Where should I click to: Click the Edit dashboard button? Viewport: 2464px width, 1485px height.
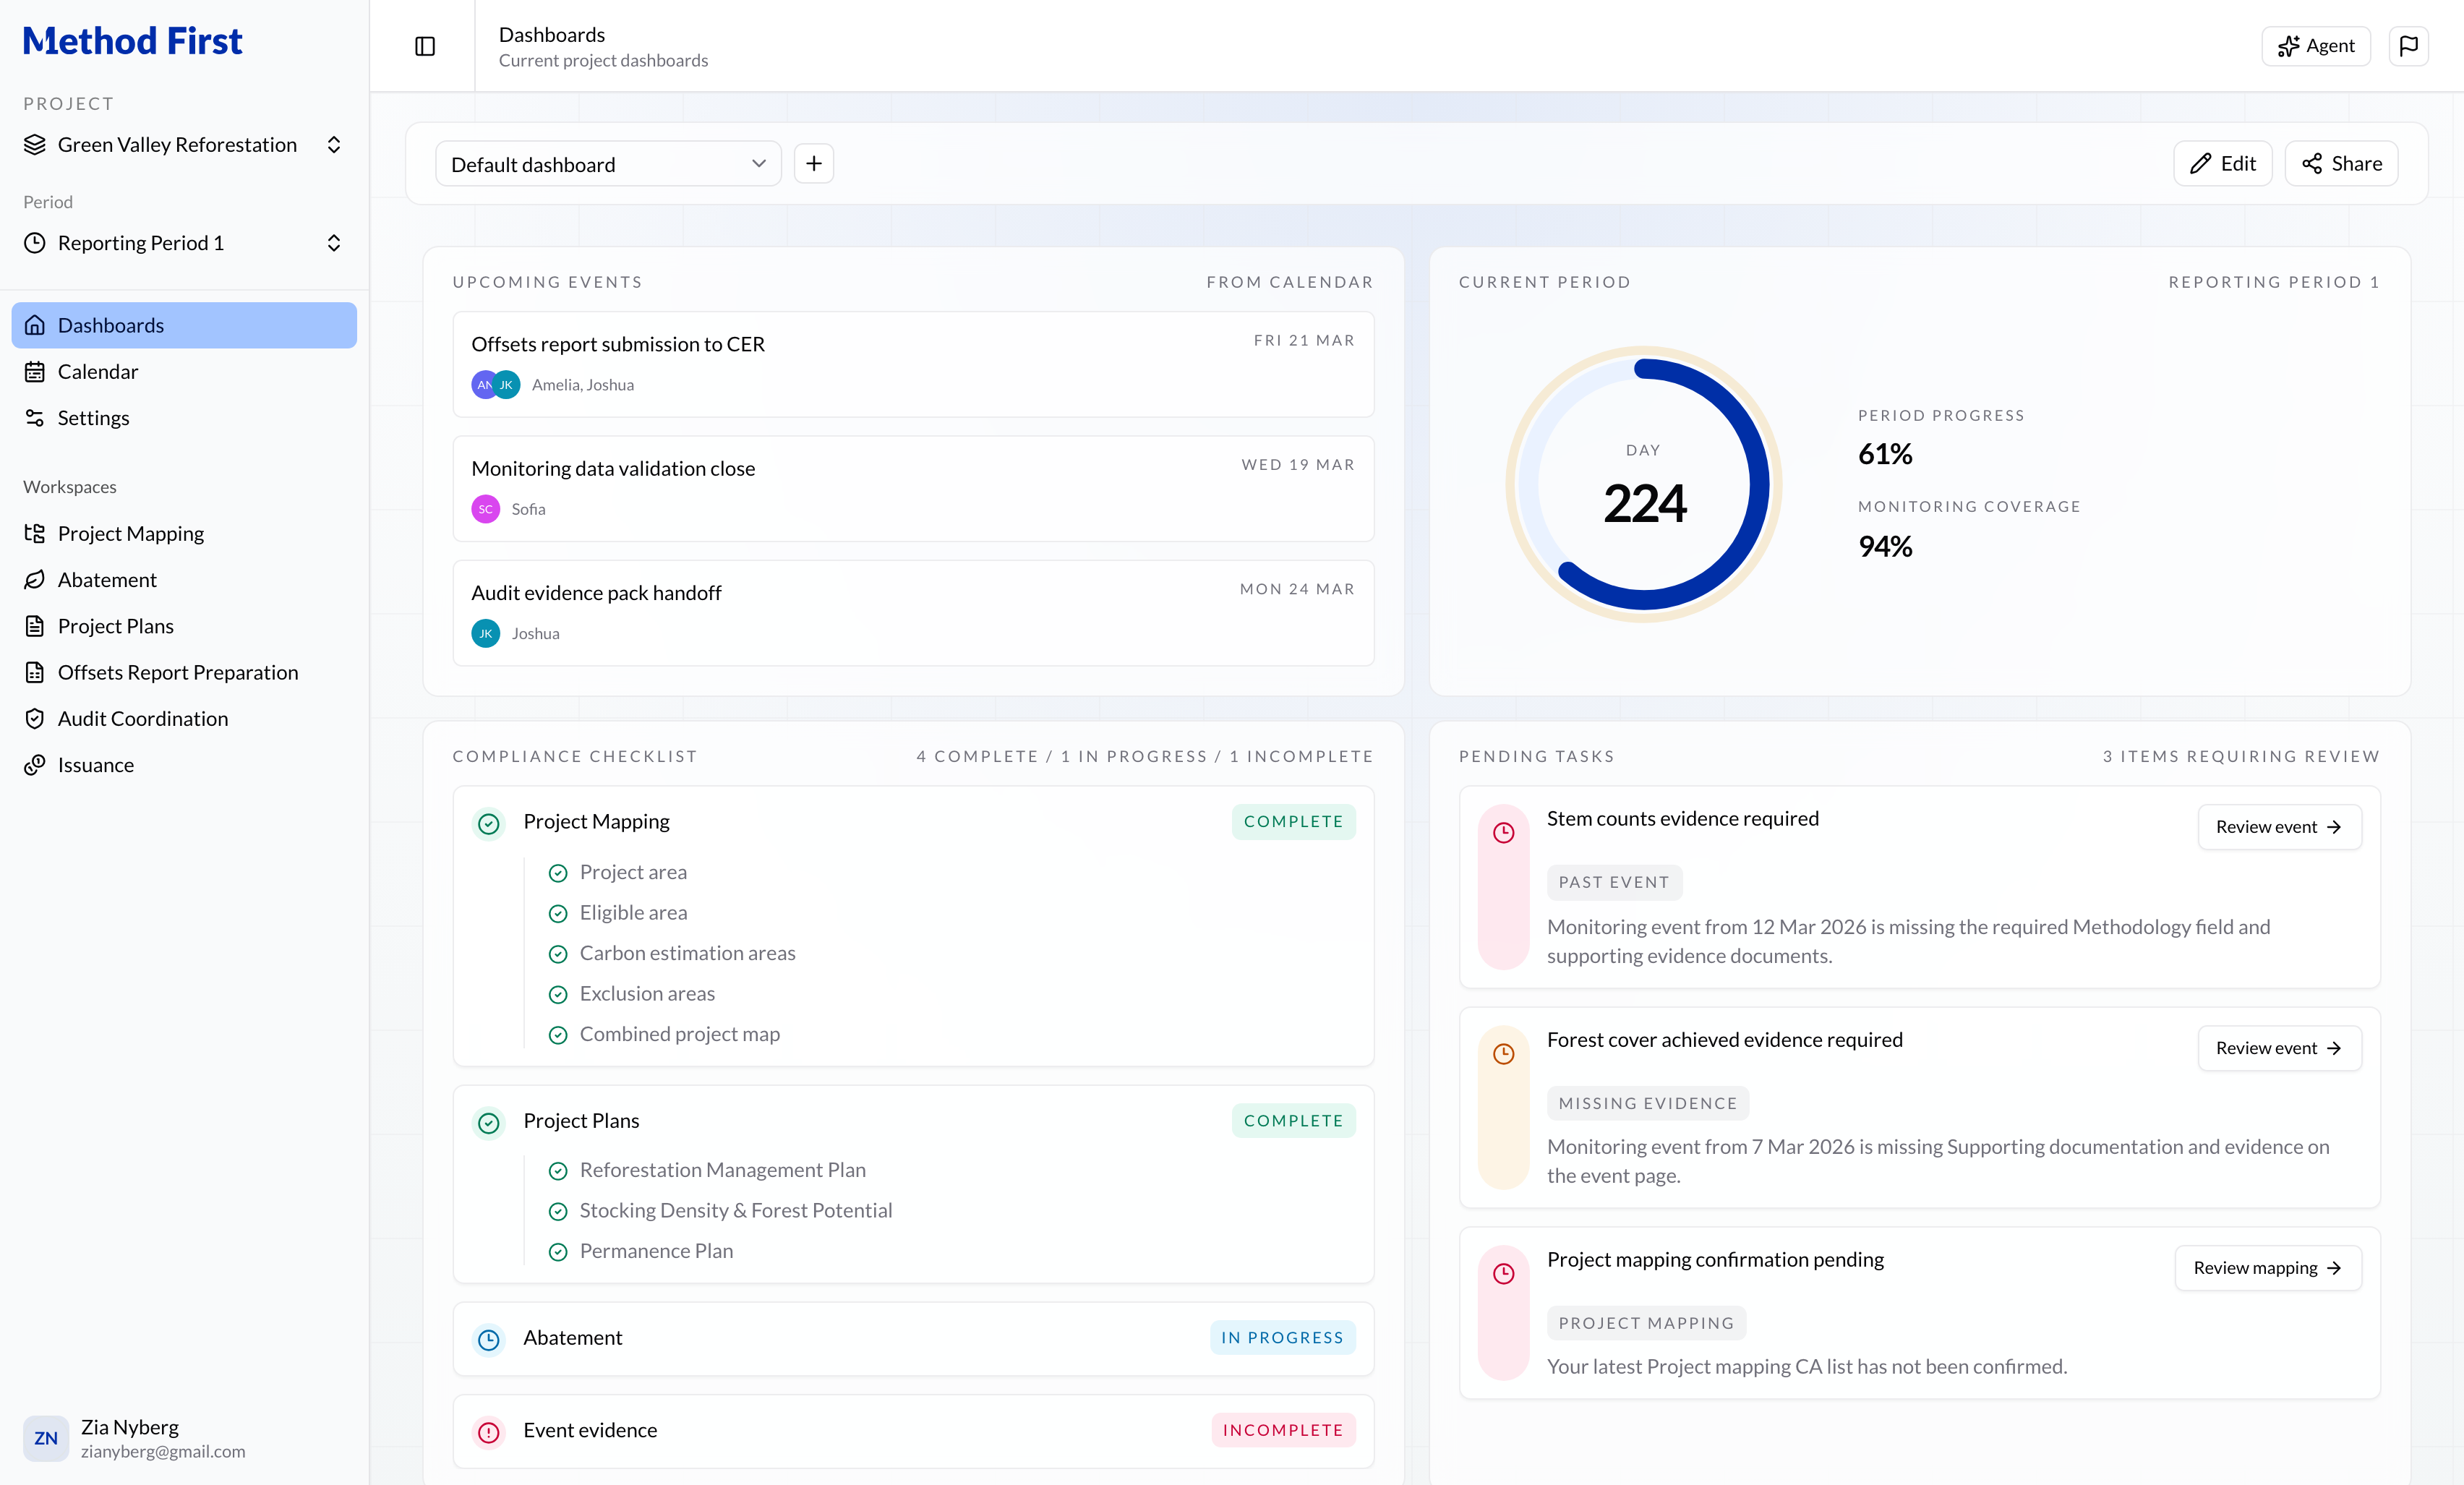click(2223, 163)
